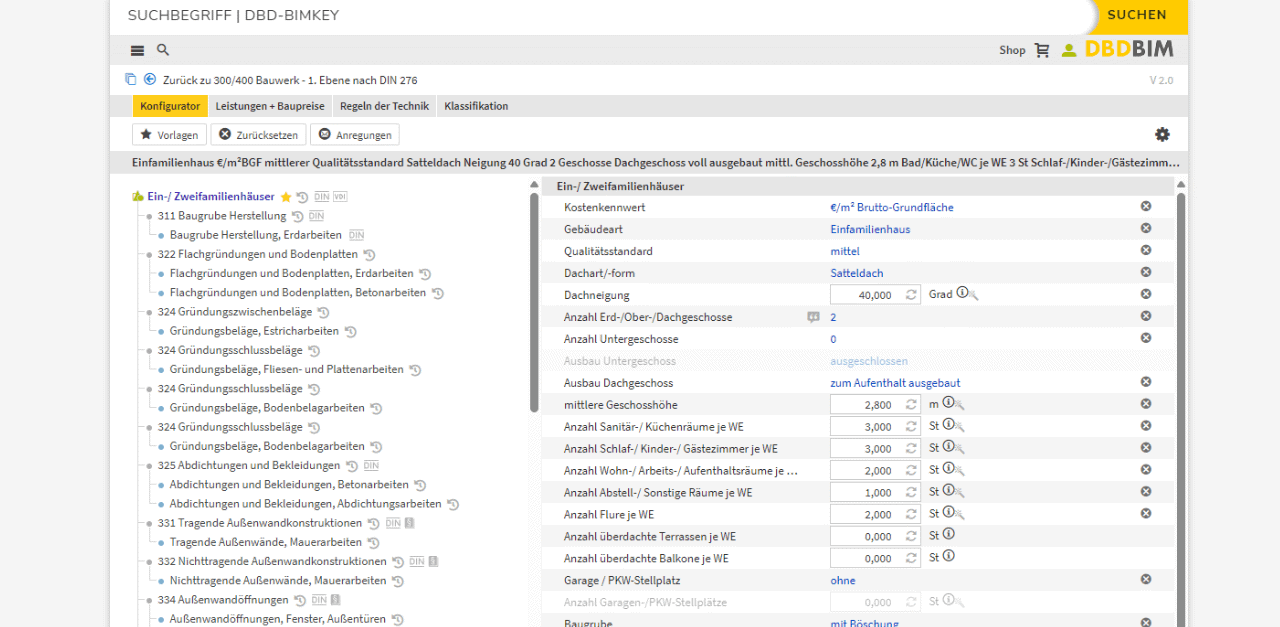Select tree row Flachgründungen und Bodenplatten, Betonarbeiten
This screenshot has height=627, width=1280.
pos(298,293)
